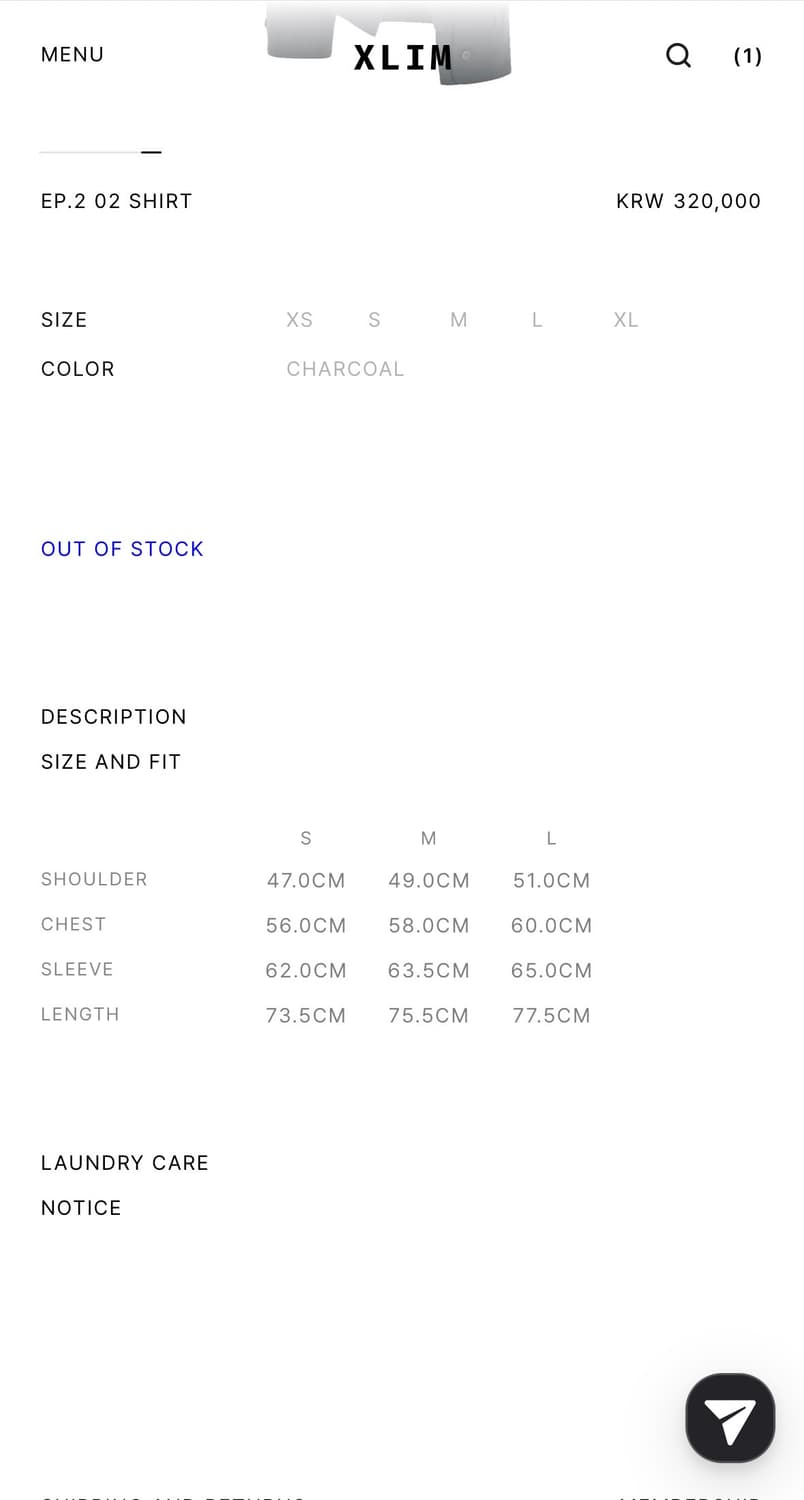Screen dimensions: 804x1500
Task: Choose the CHARCOAL color option
Action: tap(345, 369)
